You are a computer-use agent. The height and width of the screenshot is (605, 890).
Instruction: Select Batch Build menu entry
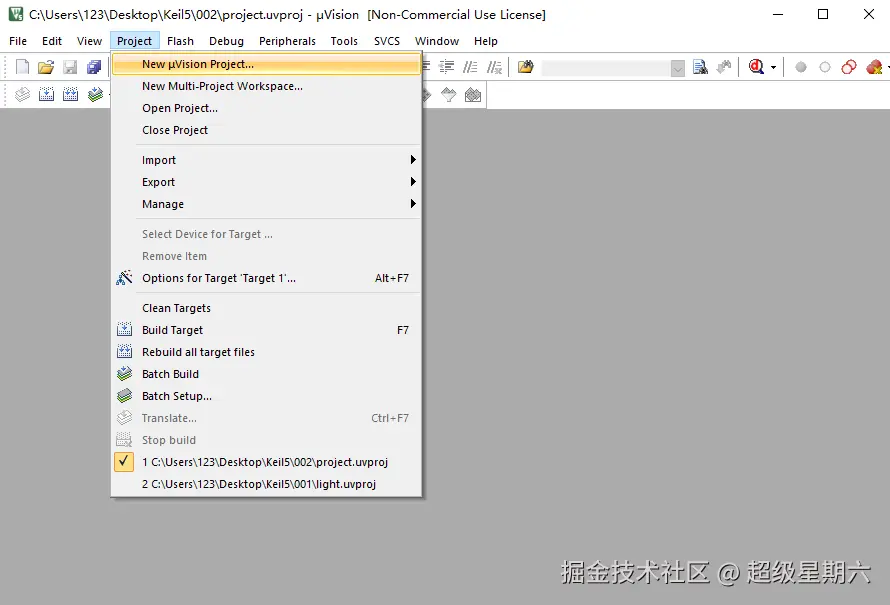pos(267,374)
